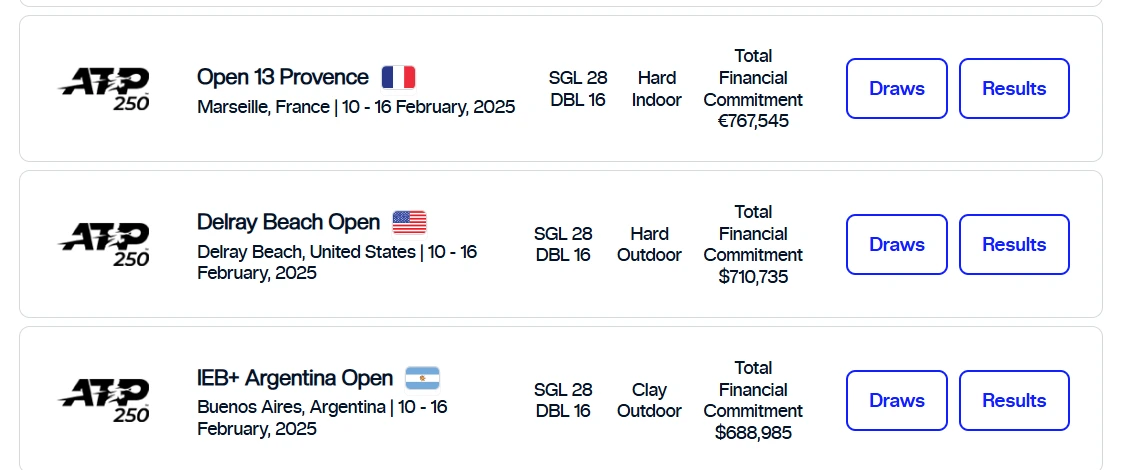Click the $710,735 financial commitment amount
The height and width of the screenshot is (470, 1126).
pyautogui.click(x=753, y=277)
